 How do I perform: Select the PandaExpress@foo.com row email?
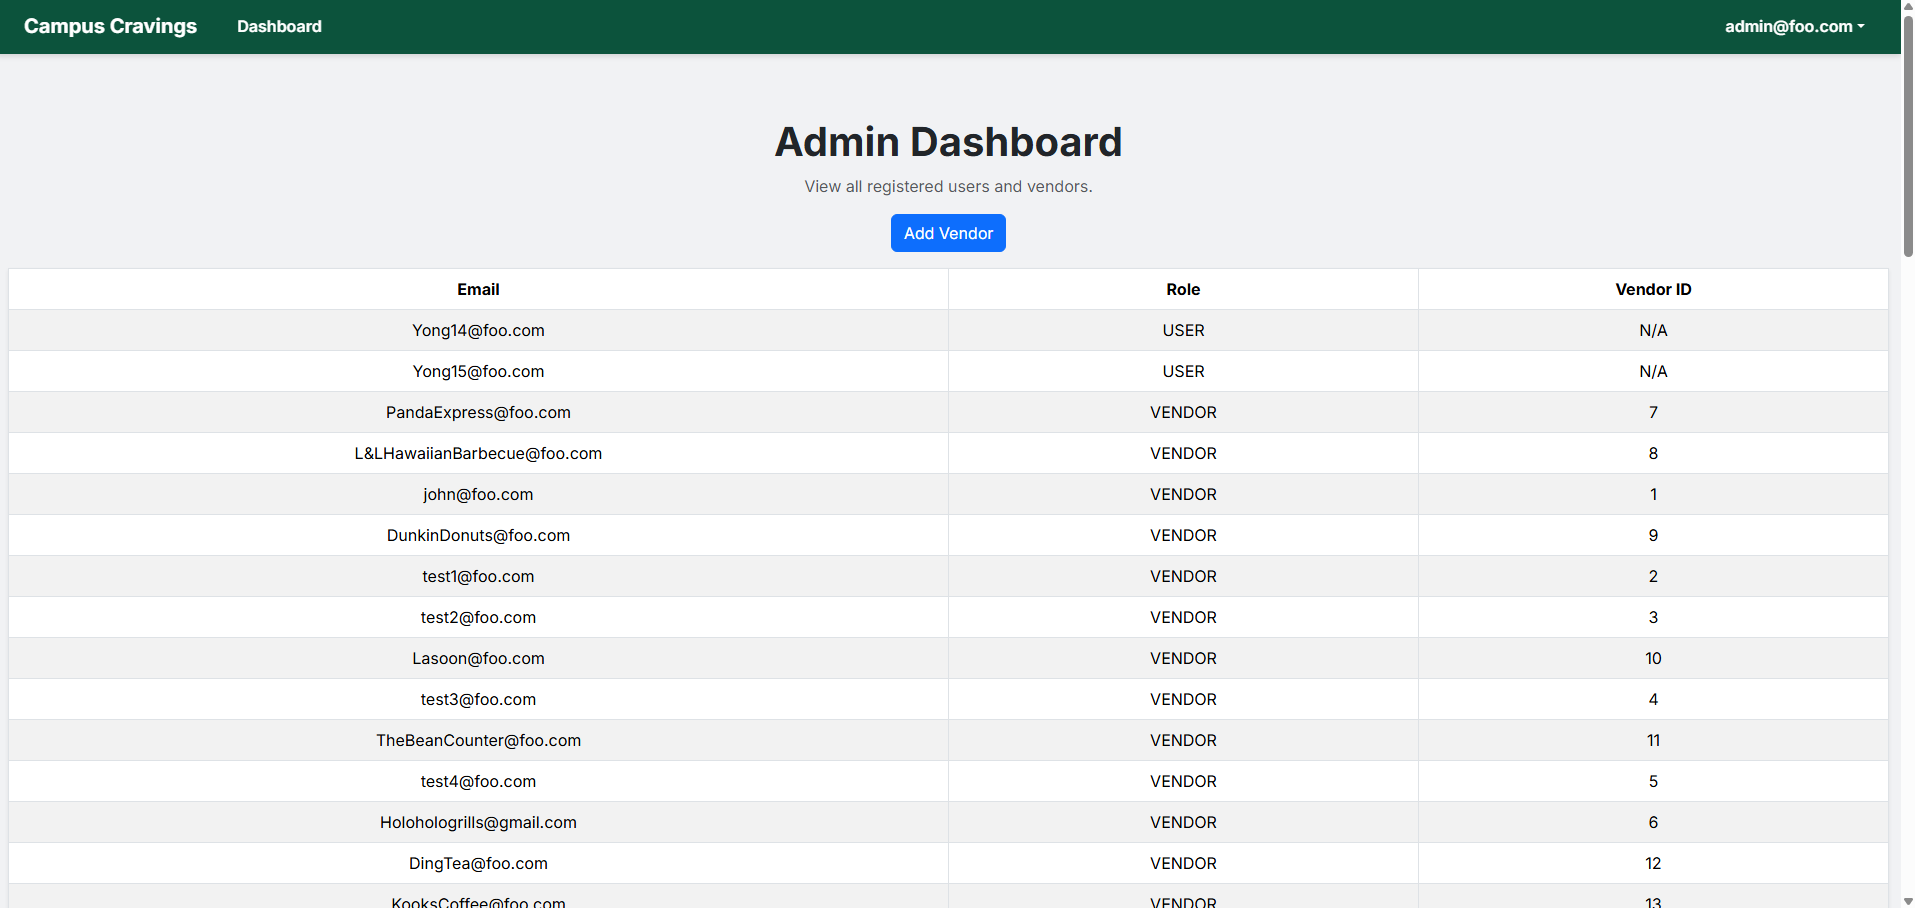[478, 412]
